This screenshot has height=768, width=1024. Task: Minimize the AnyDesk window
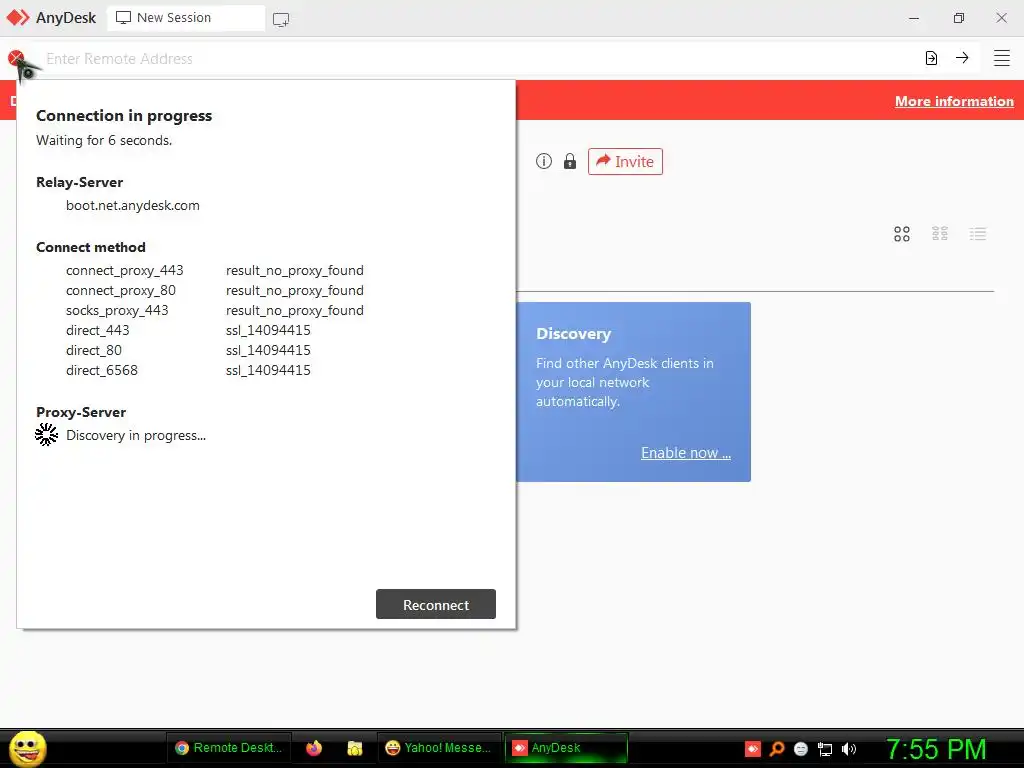click(x=914, y=18)
